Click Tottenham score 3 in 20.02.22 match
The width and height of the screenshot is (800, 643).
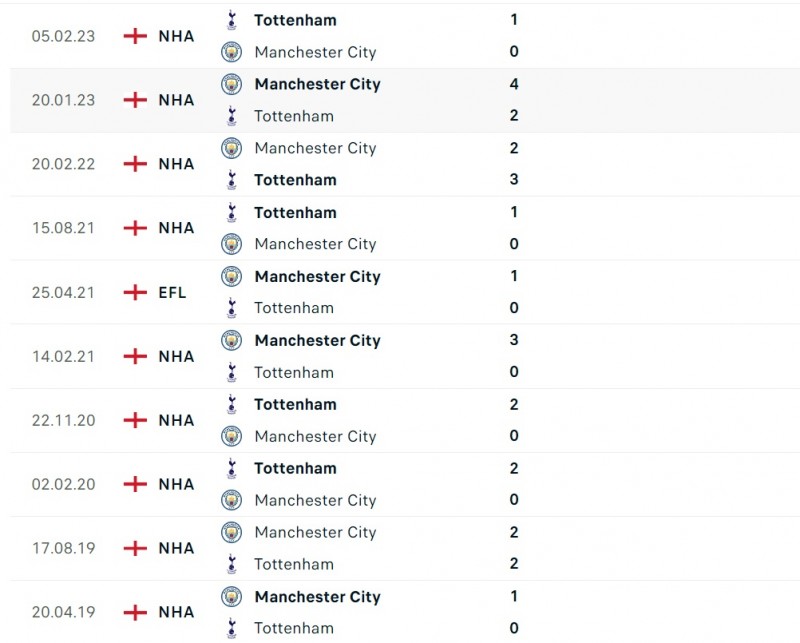[514, 180]
